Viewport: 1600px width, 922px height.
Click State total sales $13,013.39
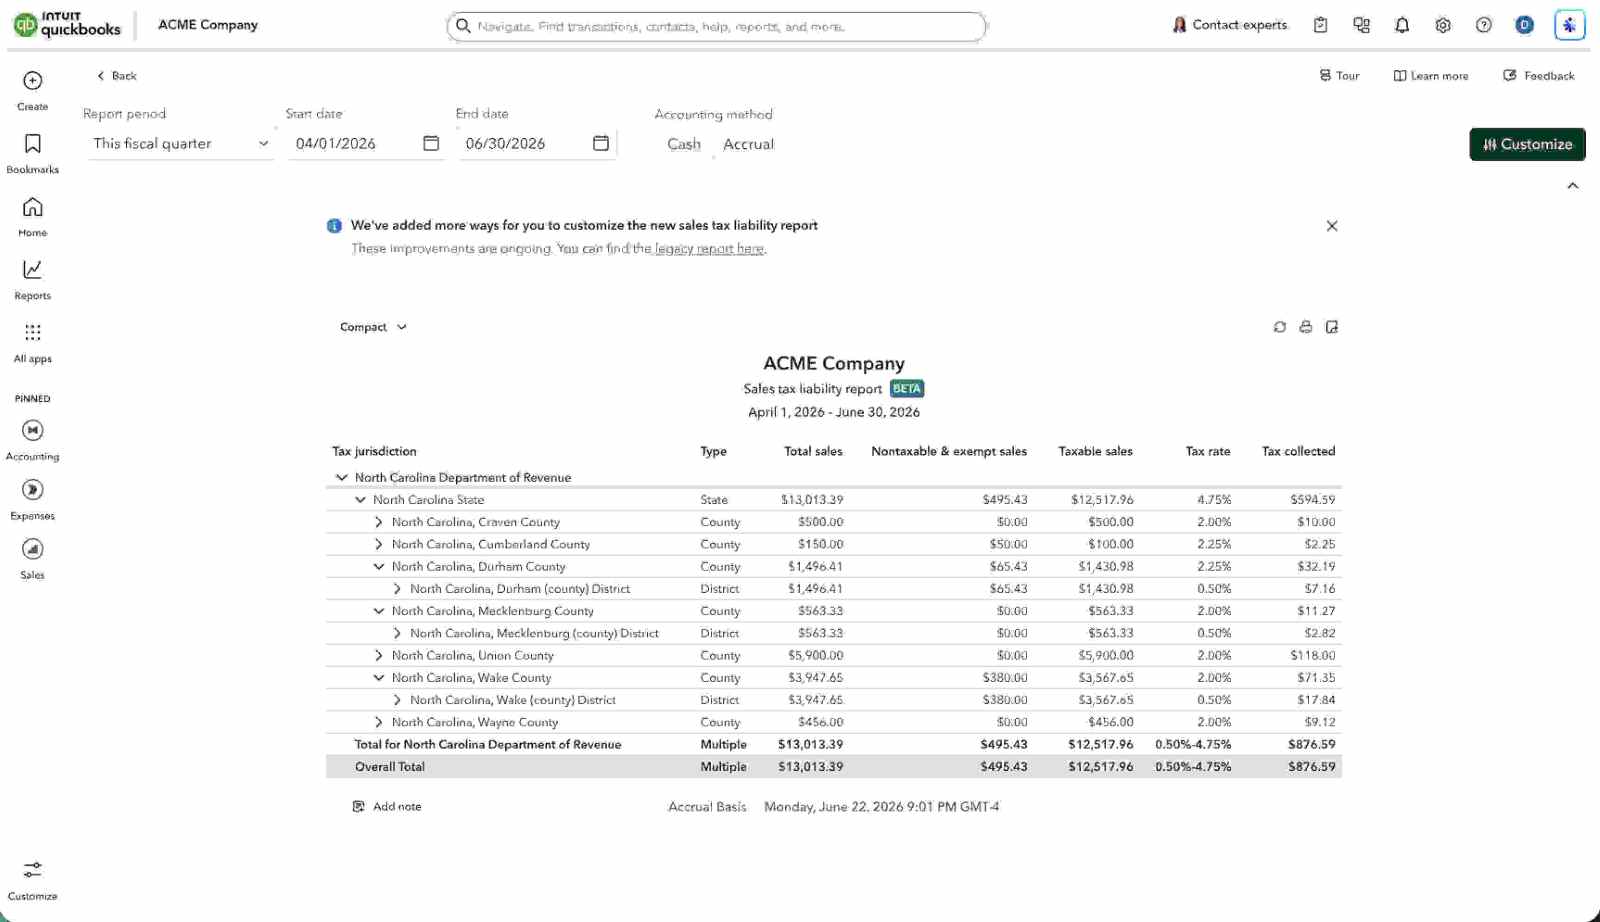812,500
